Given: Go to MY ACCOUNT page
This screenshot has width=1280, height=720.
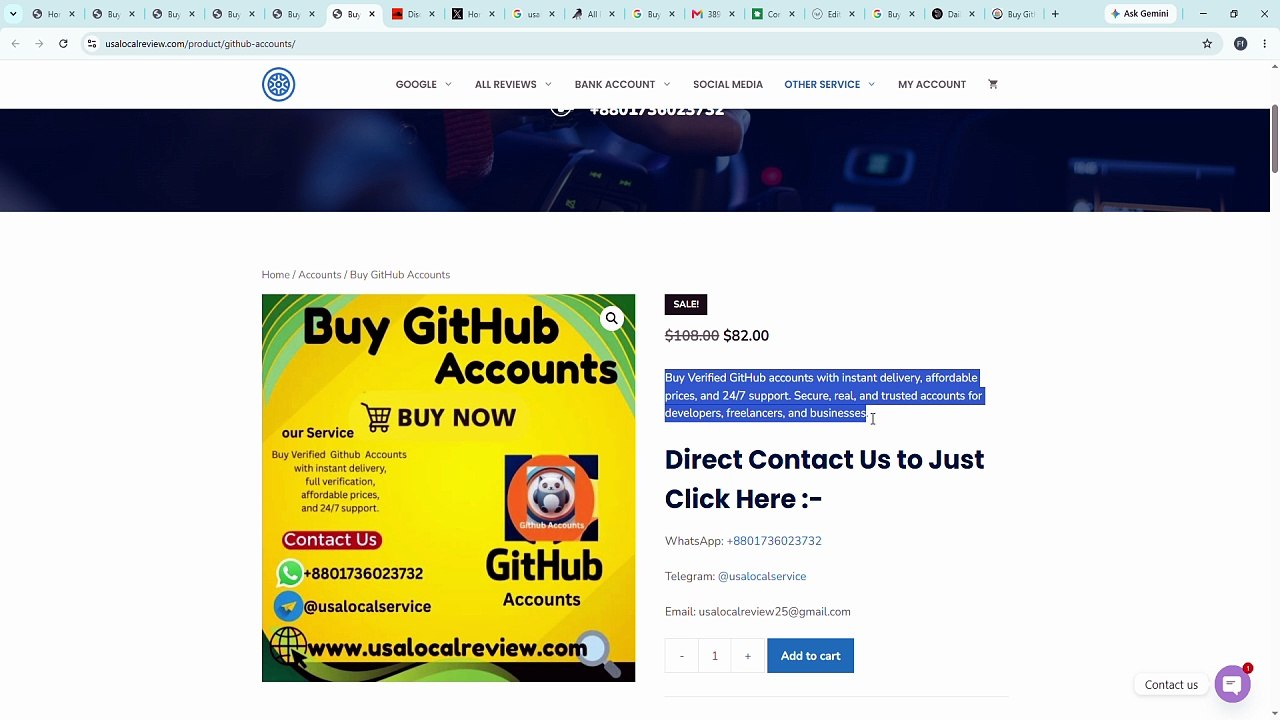Looking at the screenshot, I should (x=932, y=84).
